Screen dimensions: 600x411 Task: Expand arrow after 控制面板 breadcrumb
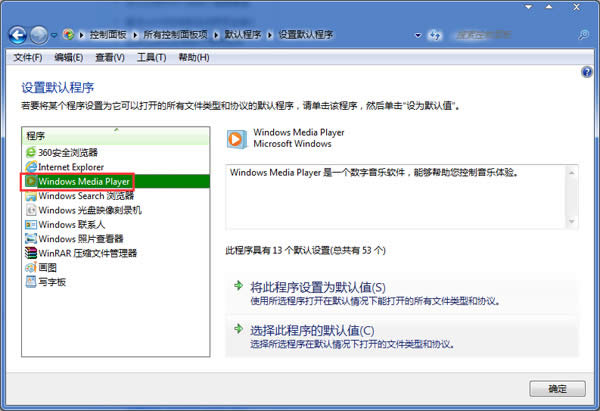tap(135, 35)
